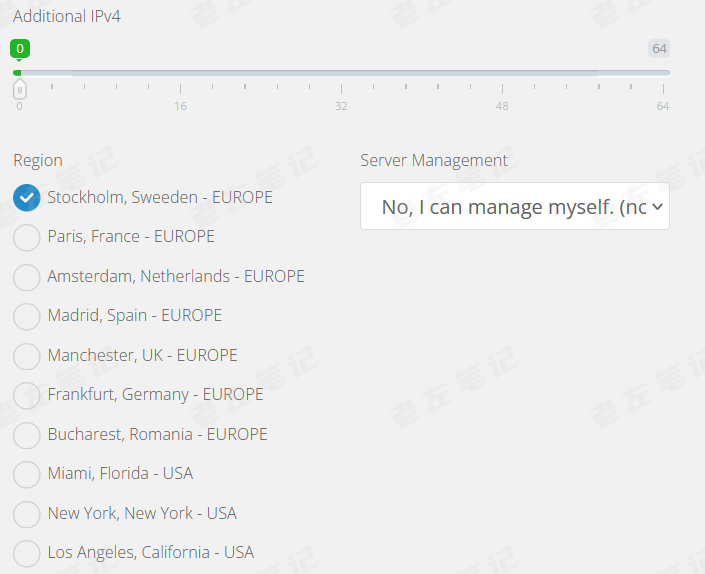Pick the Madrid, Spain region
Screen dimensions: 705x574
(x=27, y=316)
